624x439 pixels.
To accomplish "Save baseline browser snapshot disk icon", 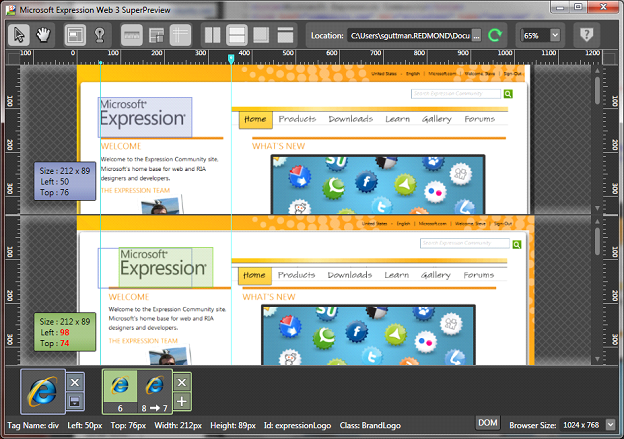I will click(x=75, y=402).
